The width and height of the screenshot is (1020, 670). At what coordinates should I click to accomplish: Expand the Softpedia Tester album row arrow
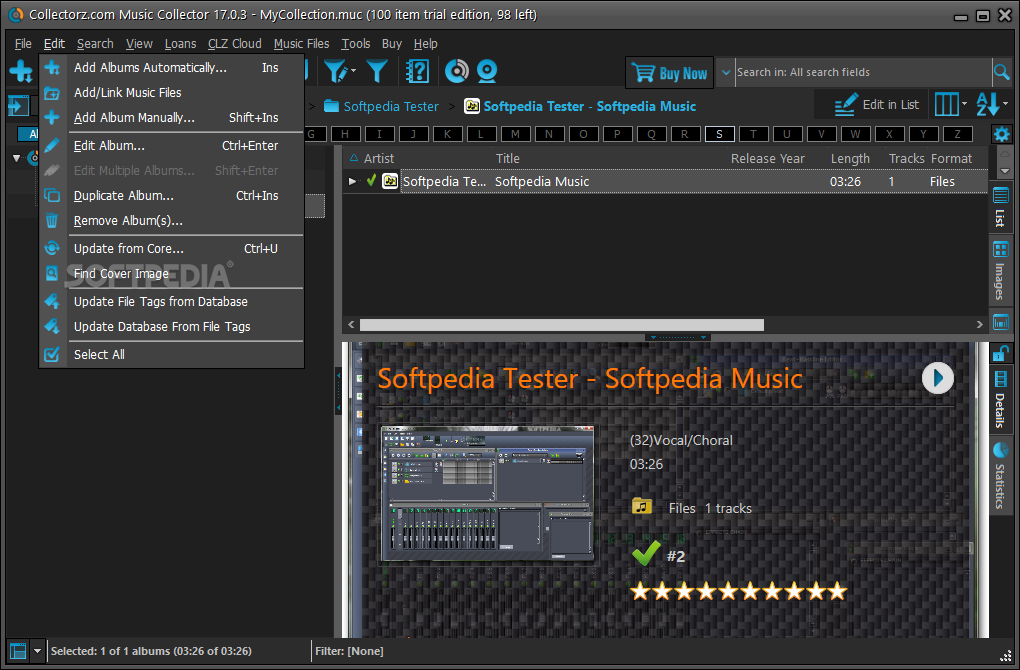click(353, 181)
